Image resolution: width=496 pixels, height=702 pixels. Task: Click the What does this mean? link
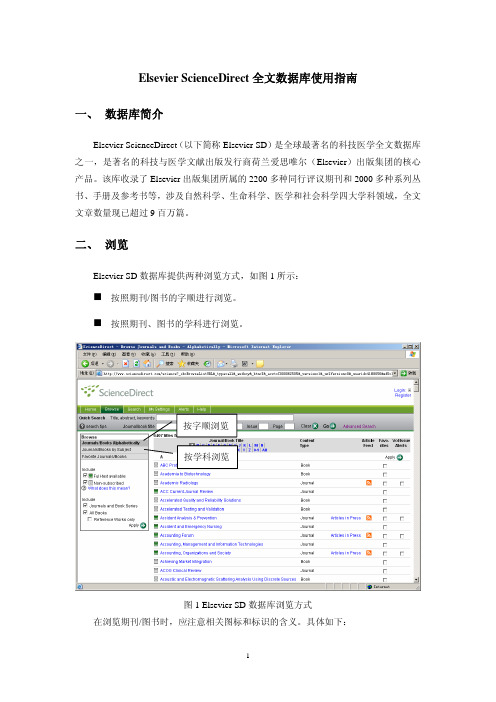[x=109, y=488]
